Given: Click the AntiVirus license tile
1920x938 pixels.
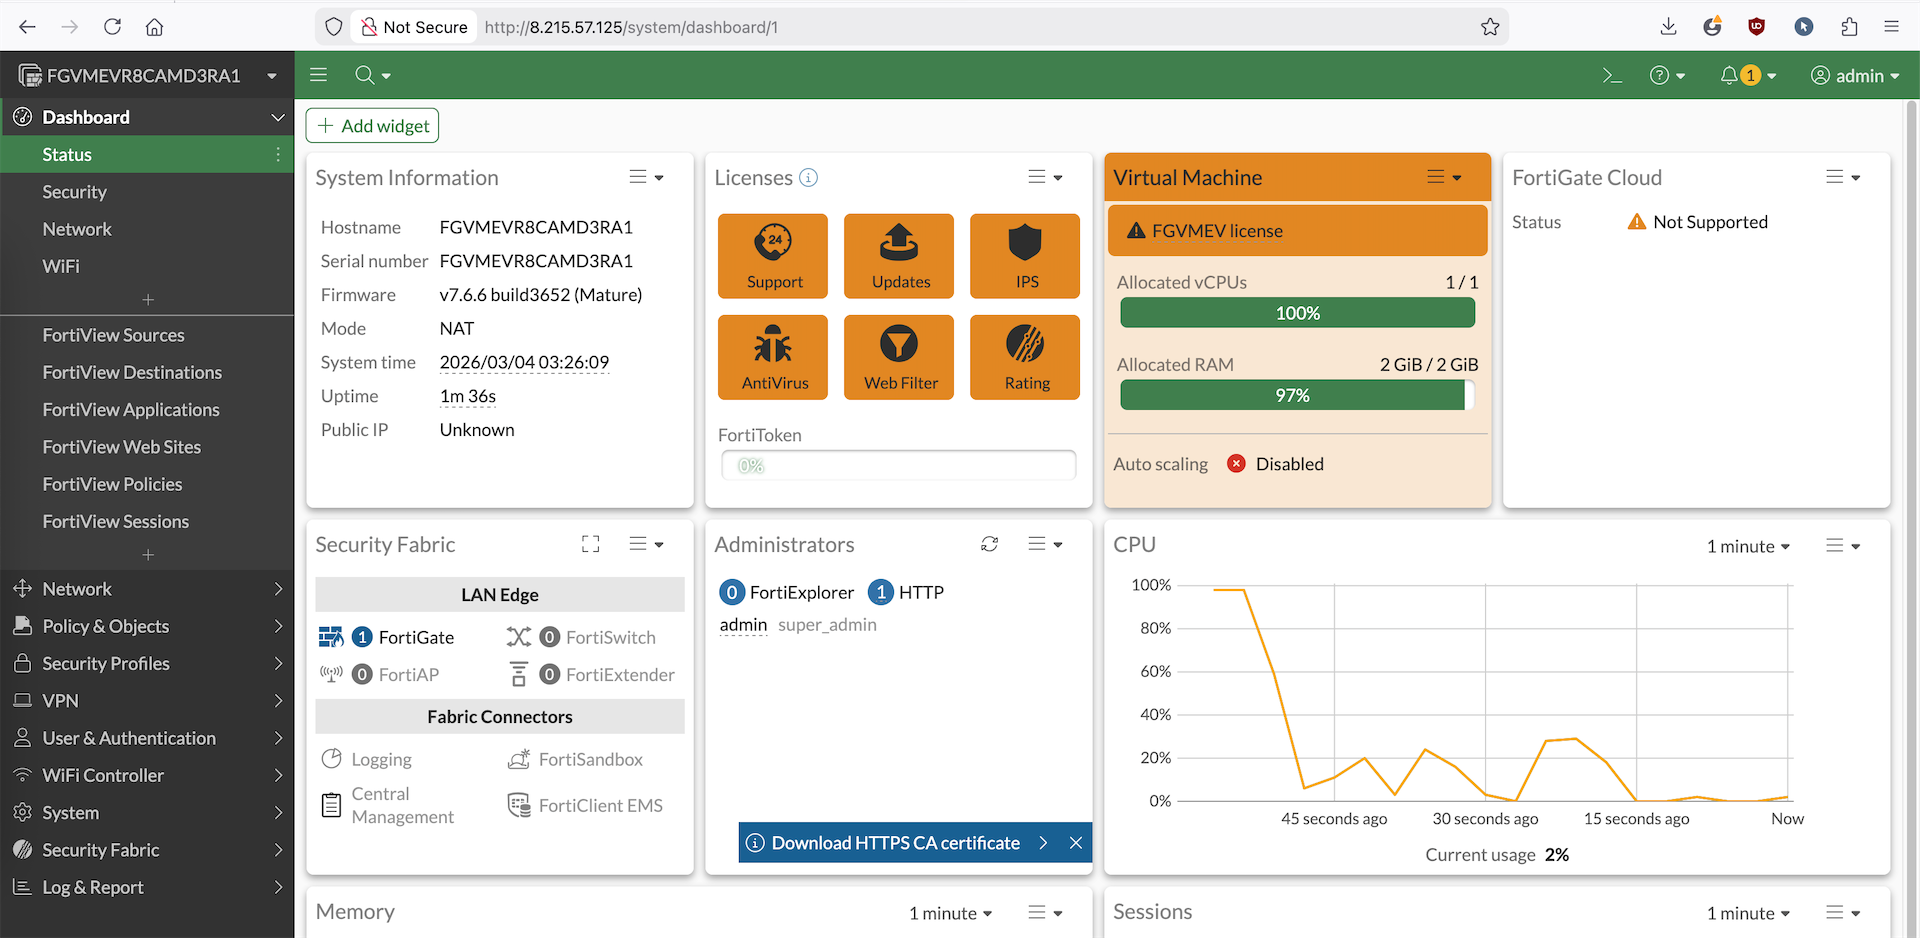Looking at the screenshot, I should 773,357.
